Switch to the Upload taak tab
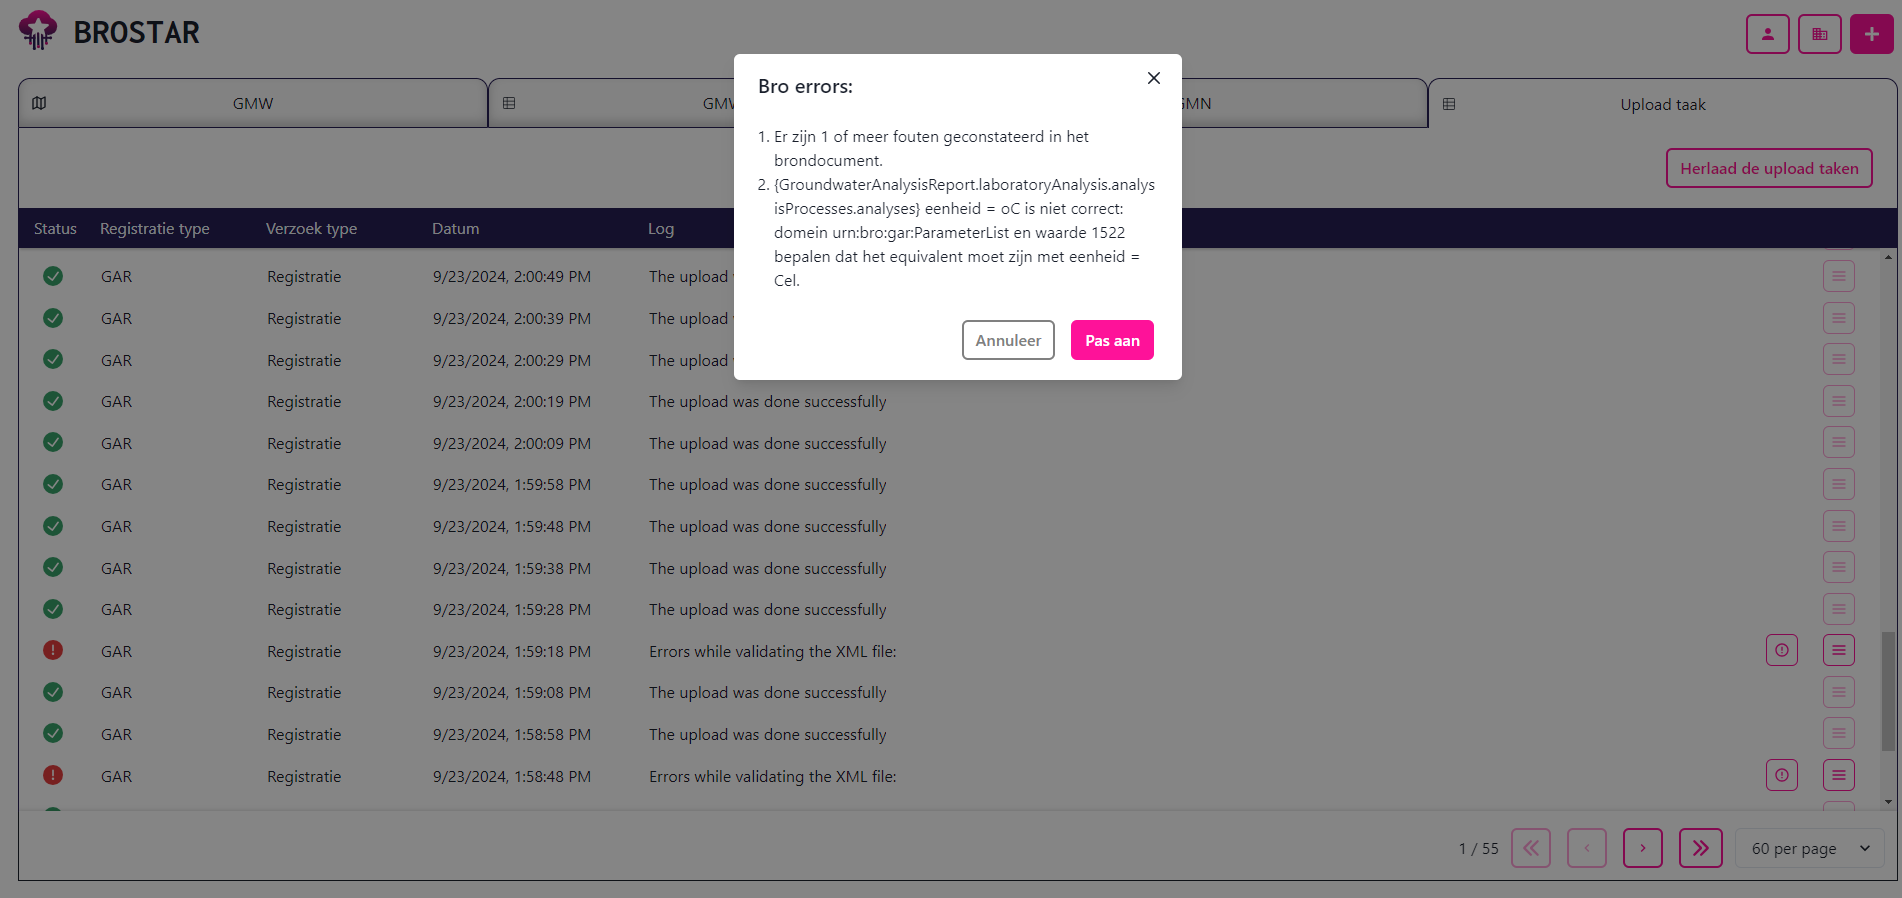Screen dimensions: 1902x898 pyautogui.click(x=1663, y=104)
